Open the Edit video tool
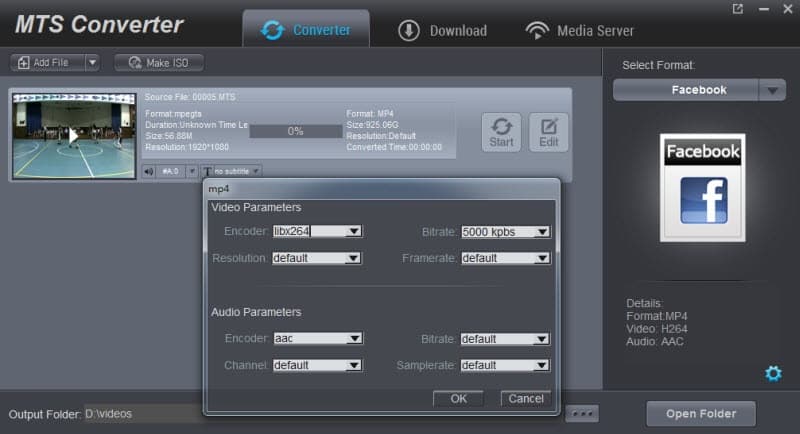800x434 pixels. [548, 132]
